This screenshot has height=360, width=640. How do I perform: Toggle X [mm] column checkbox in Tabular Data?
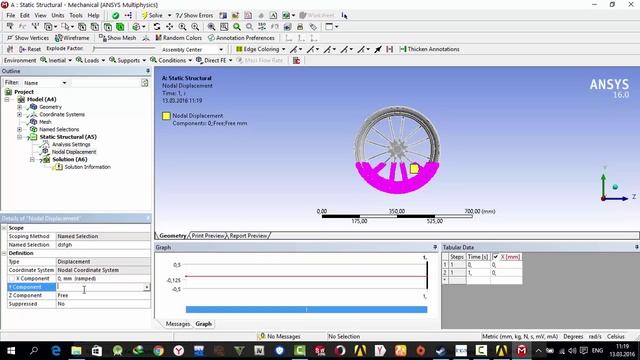pyautogui.click(x=496, y=257)
